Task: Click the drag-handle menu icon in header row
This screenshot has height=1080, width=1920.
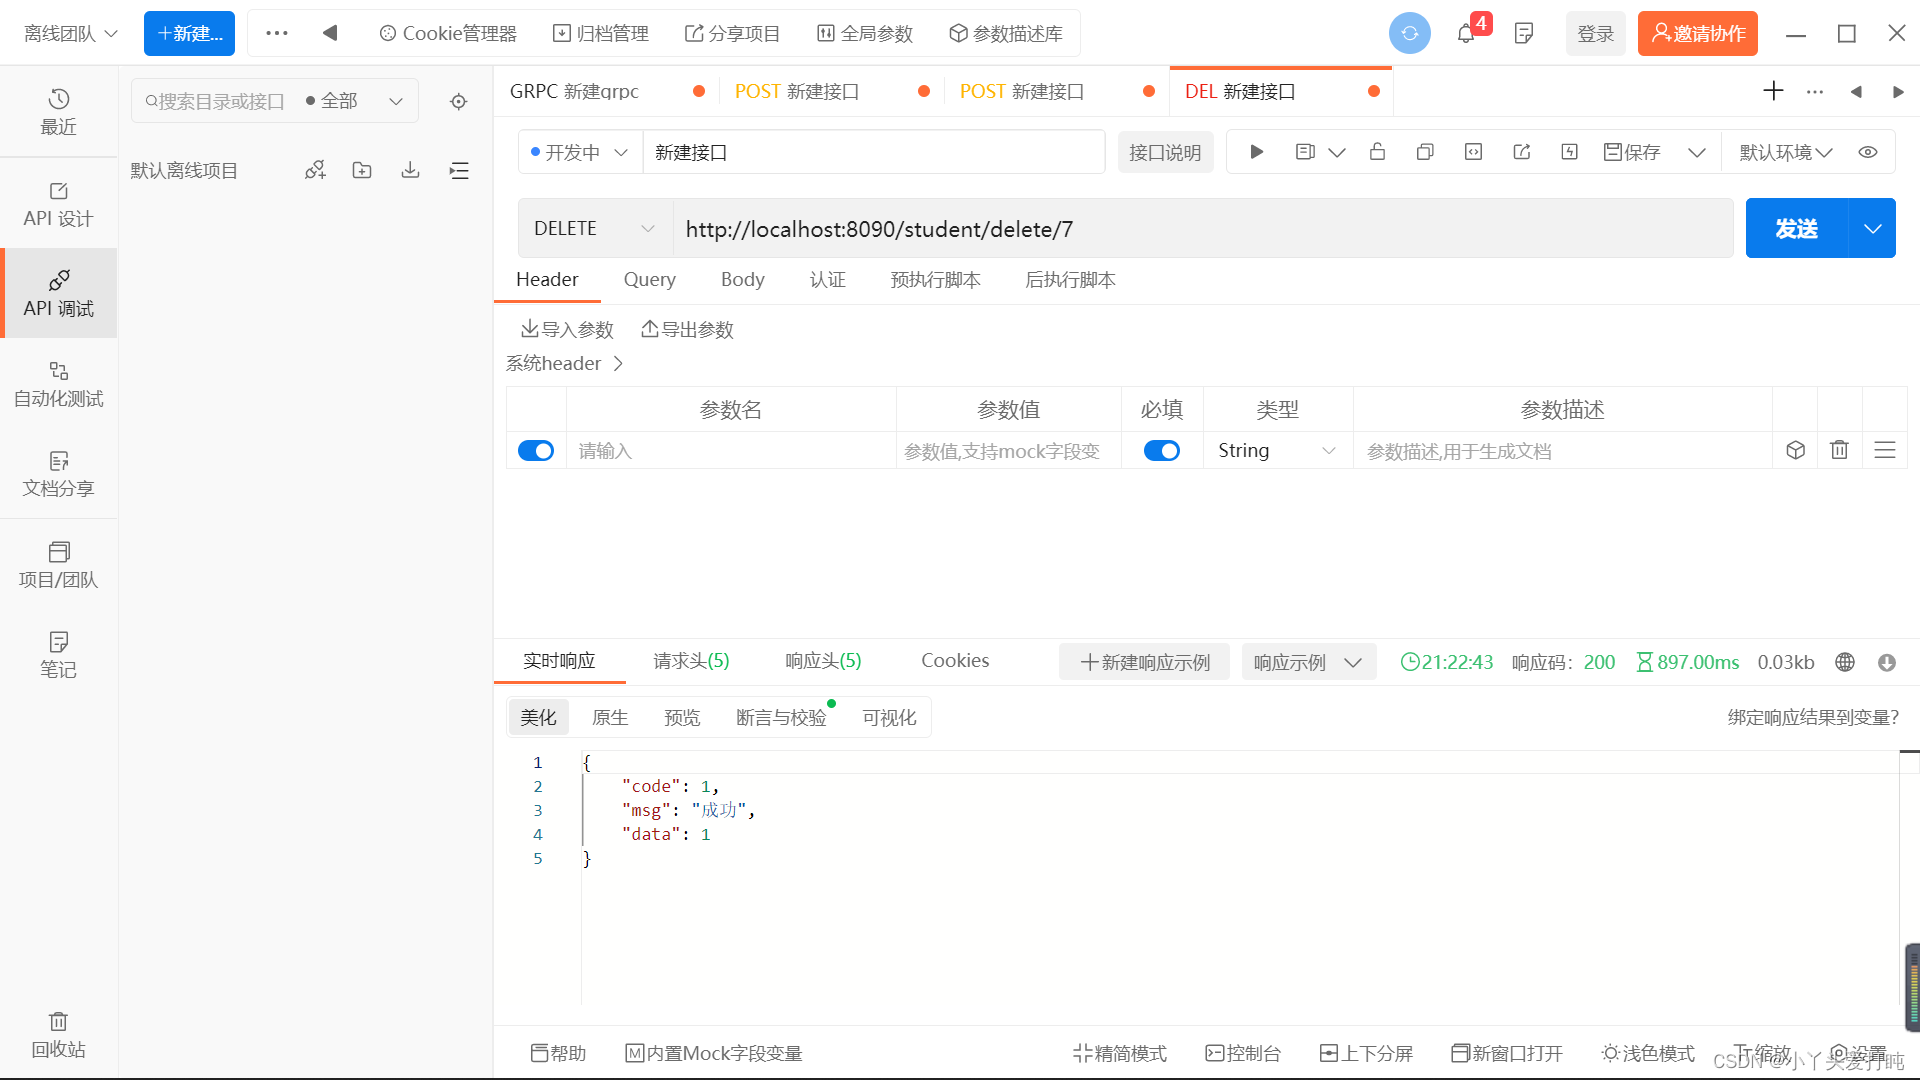Action: [x=1884, y=450]
